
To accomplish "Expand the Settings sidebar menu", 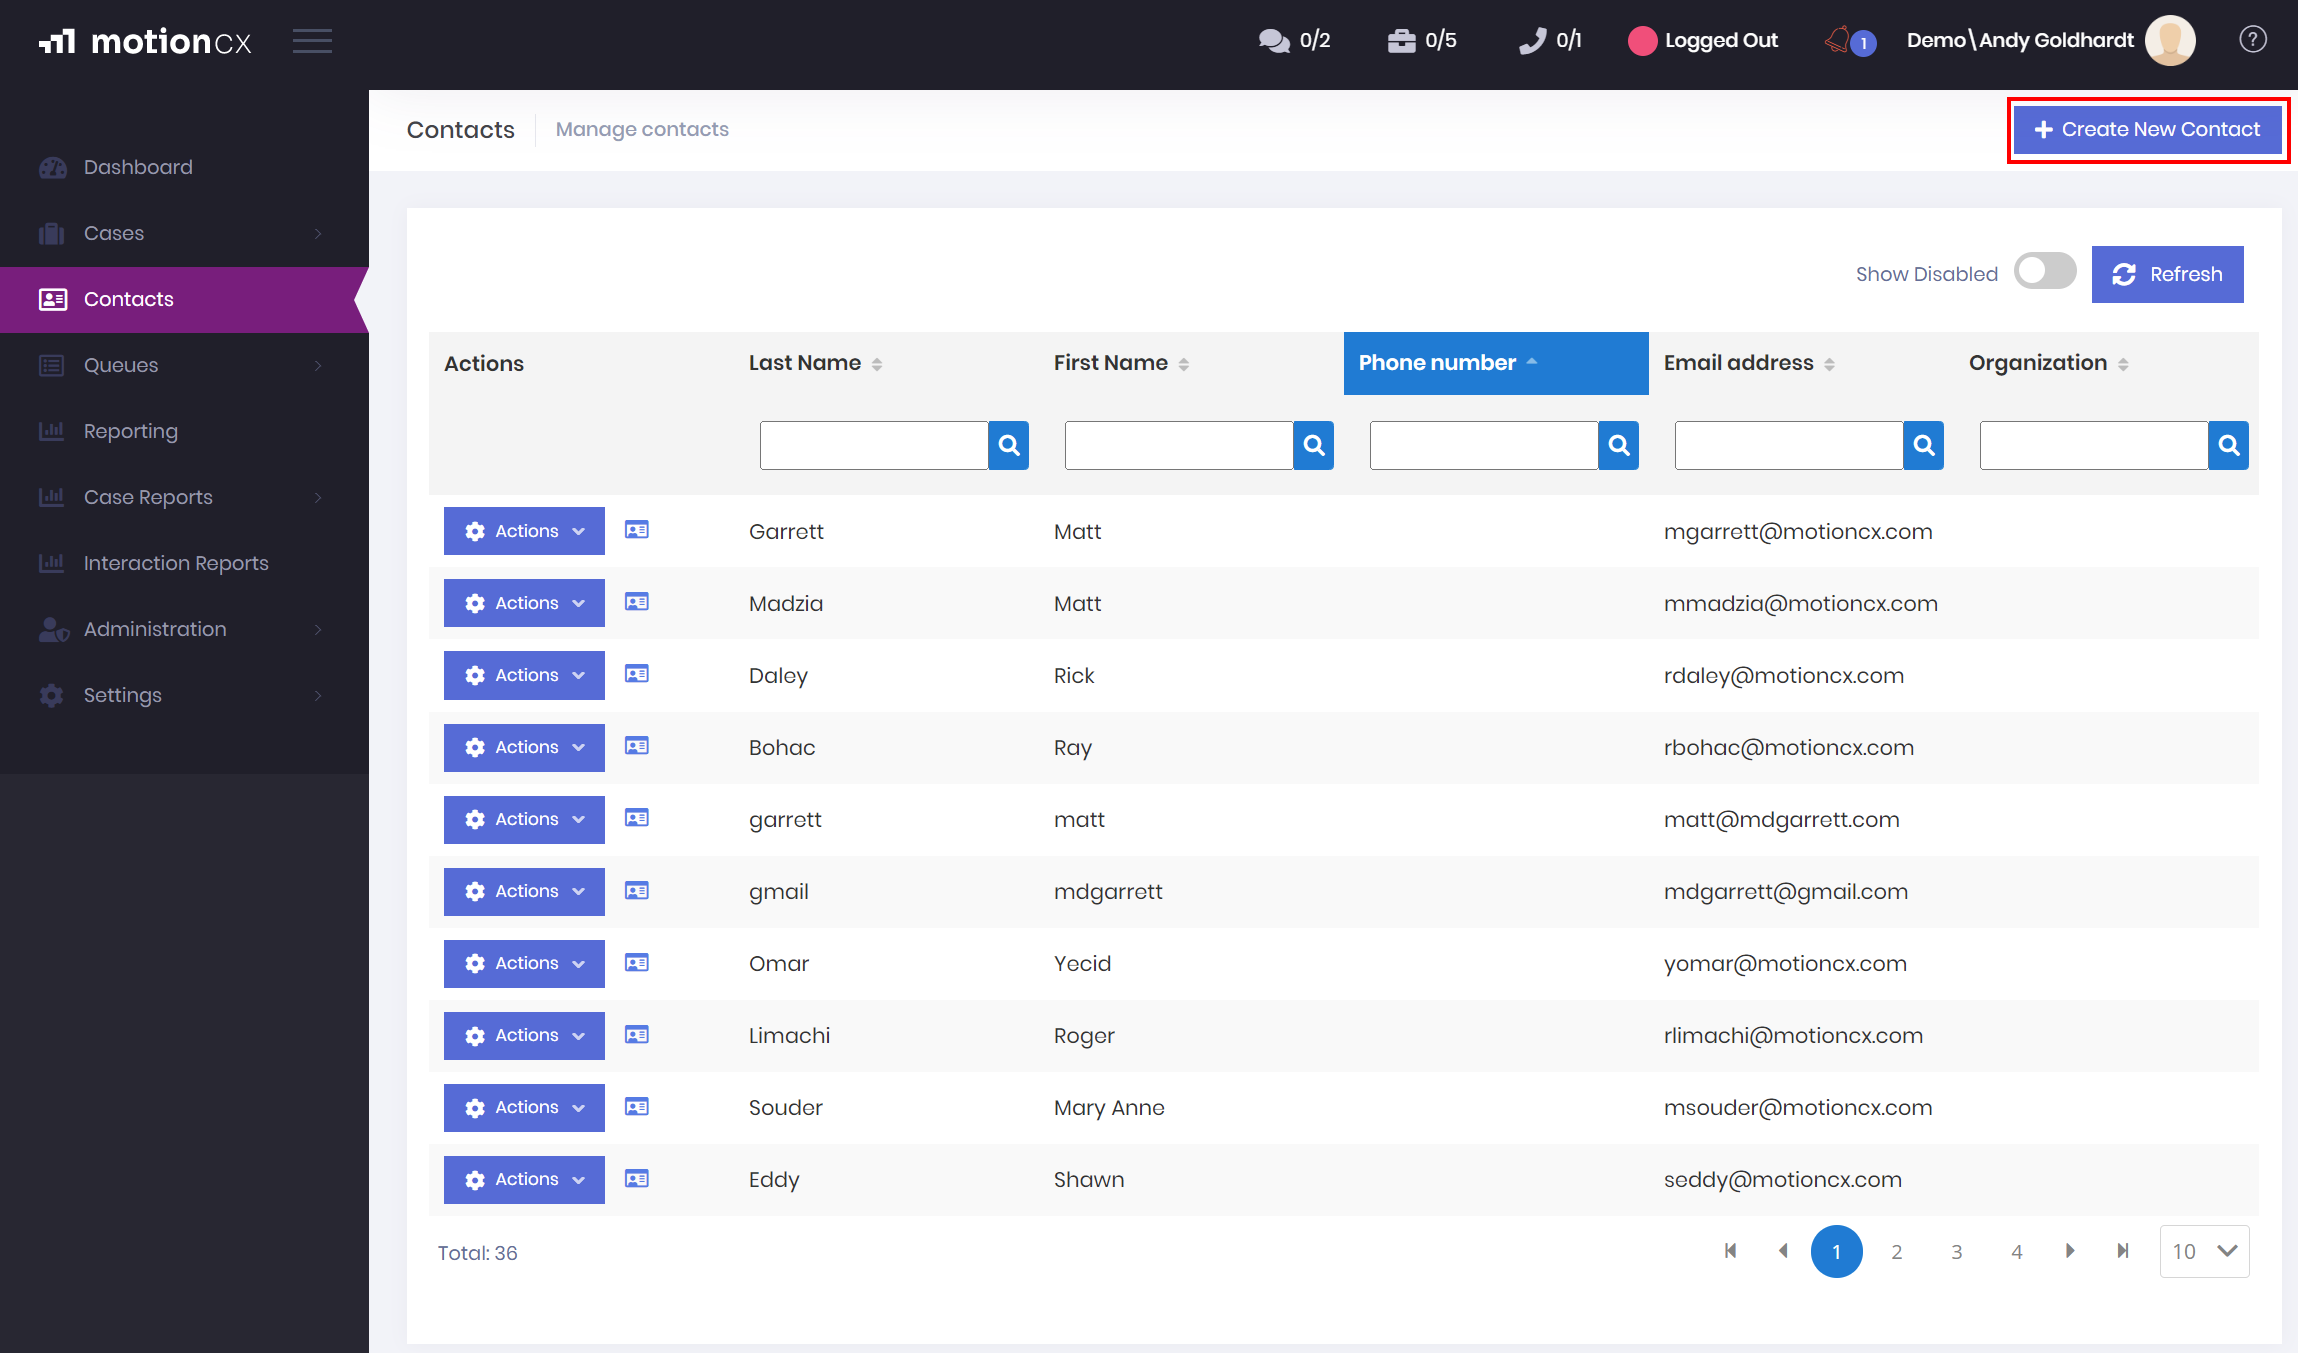I will click(x=184, y=695).
